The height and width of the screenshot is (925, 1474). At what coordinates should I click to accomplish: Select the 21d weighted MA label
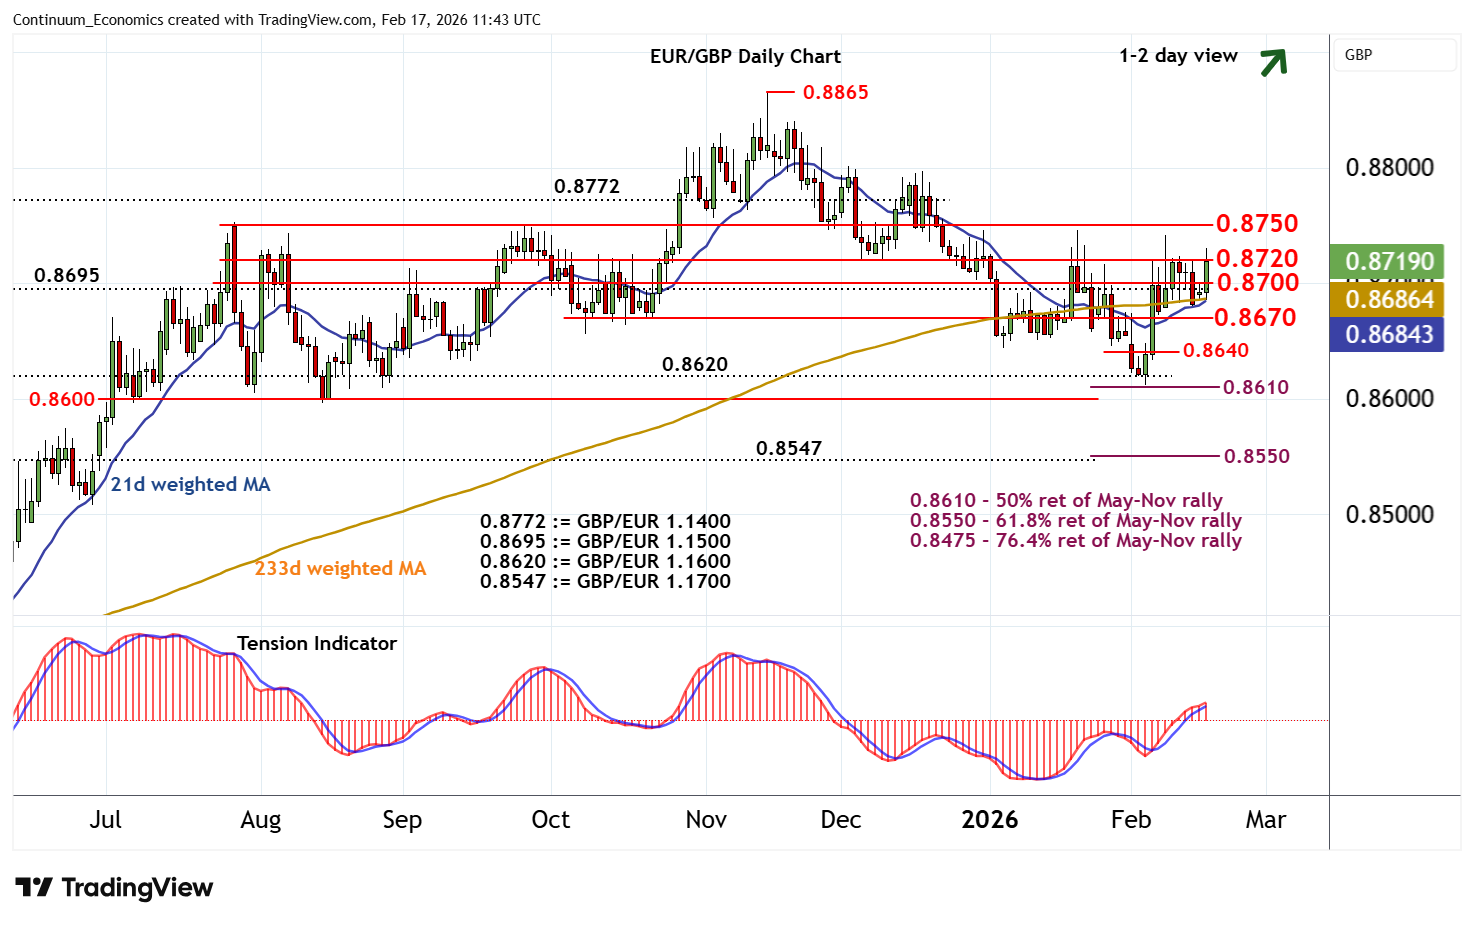[190, 484]
